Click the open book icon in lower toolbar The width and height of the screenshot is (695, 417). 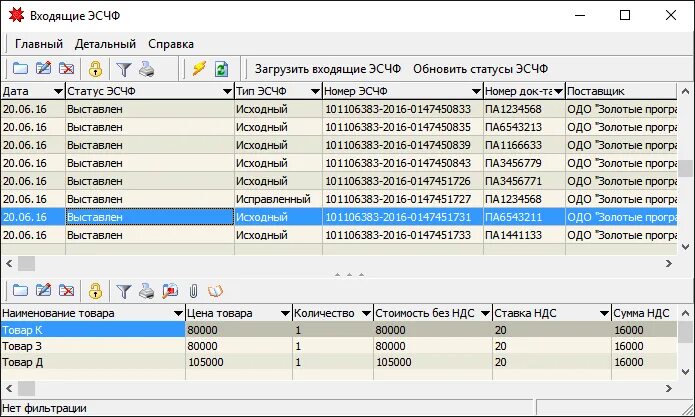215,291
